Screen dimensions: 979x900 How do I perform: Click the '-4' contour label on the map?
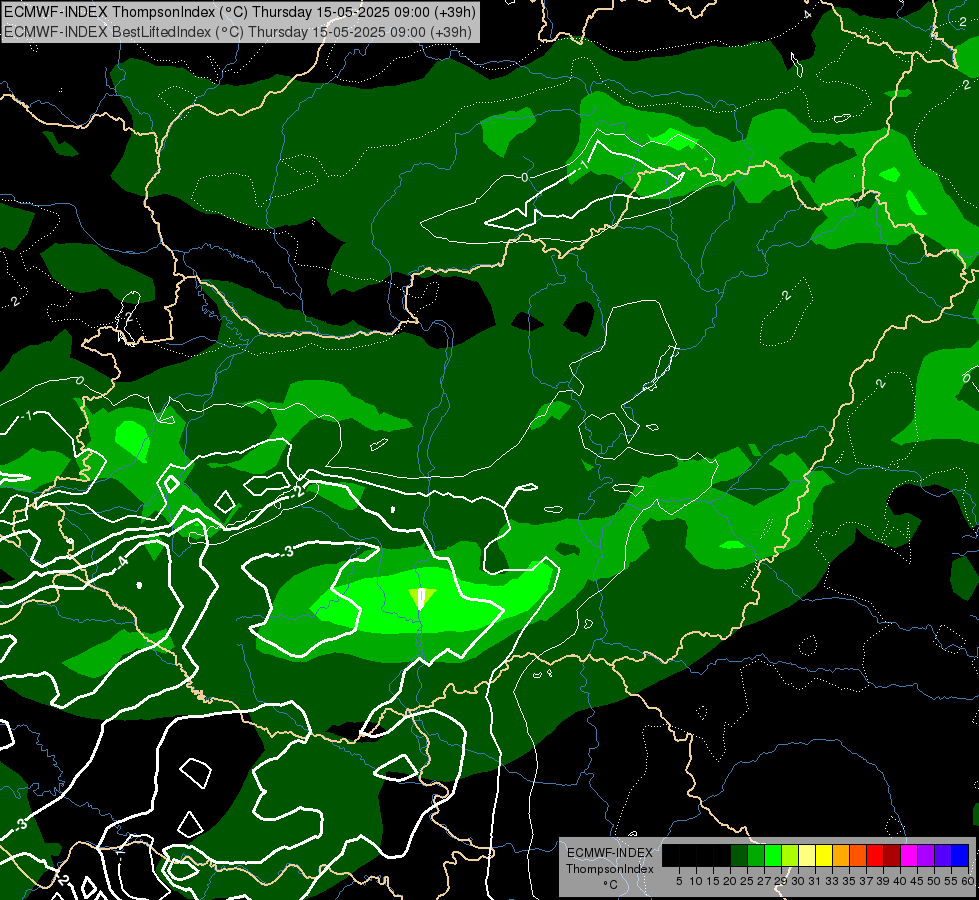click(x=122, y=561)
